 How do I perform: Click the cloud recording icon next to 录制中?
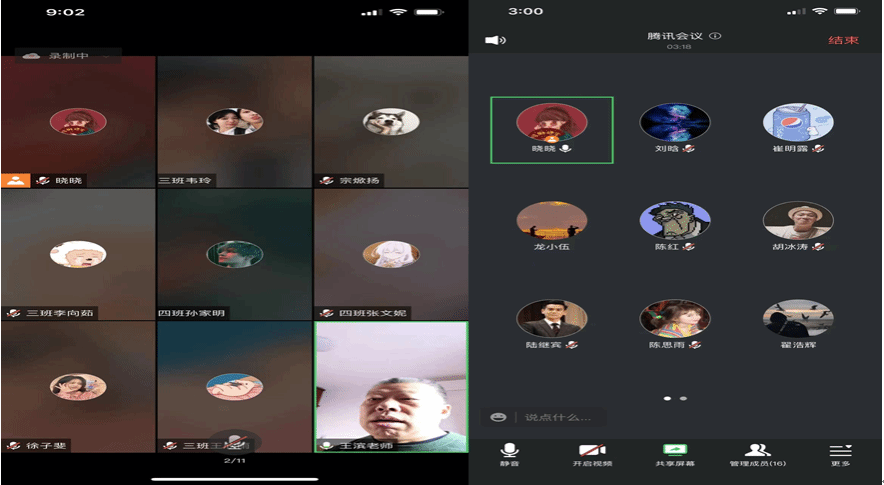(30, 56)
